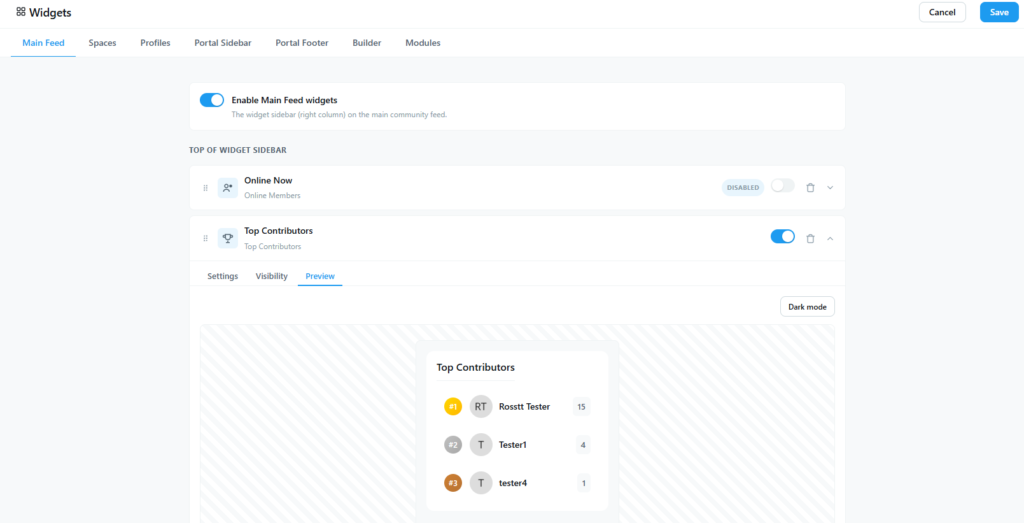Screen dimensions: 1024x523
Task: Turn off the Top Contributors toggle
Action: [x=783, y=236]
